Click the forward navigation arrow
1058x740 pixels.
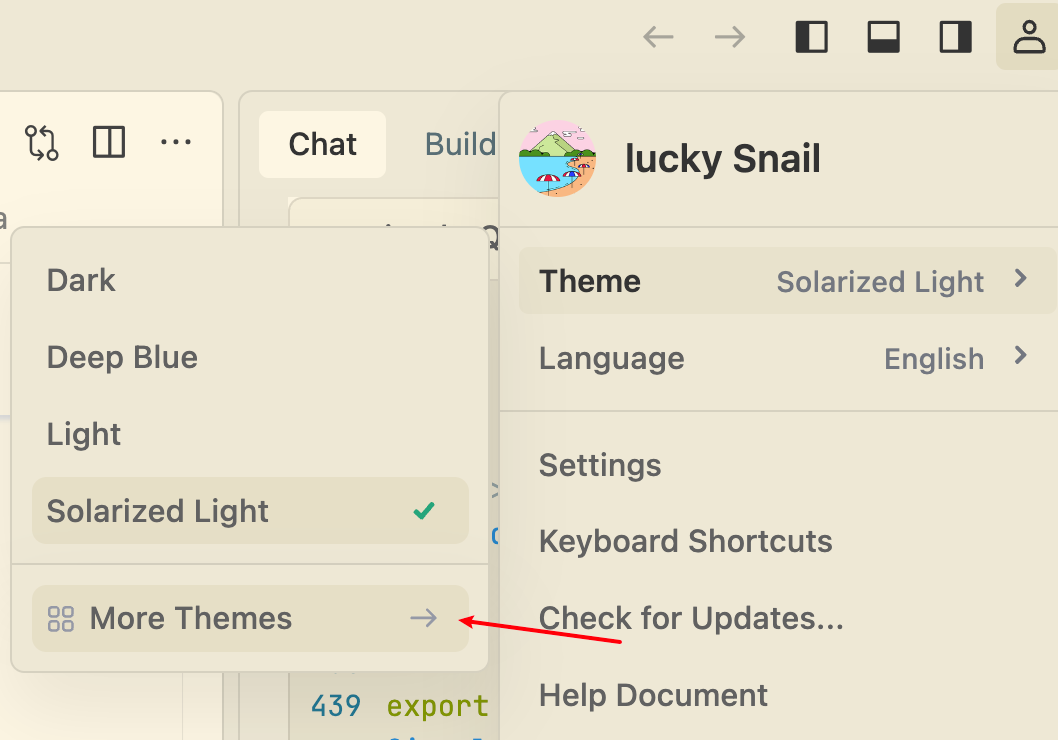point(730,37)
